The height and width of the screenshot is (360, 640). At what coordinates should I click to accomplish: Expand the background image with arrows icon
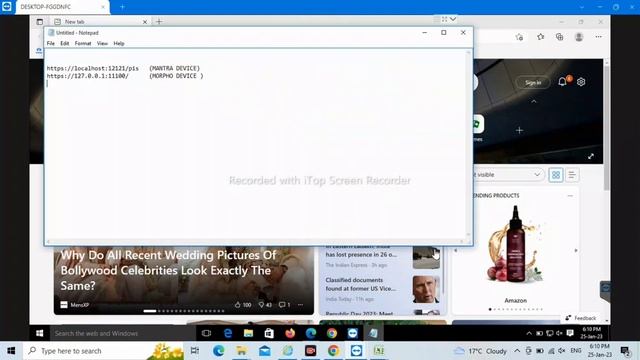(591, 156)
